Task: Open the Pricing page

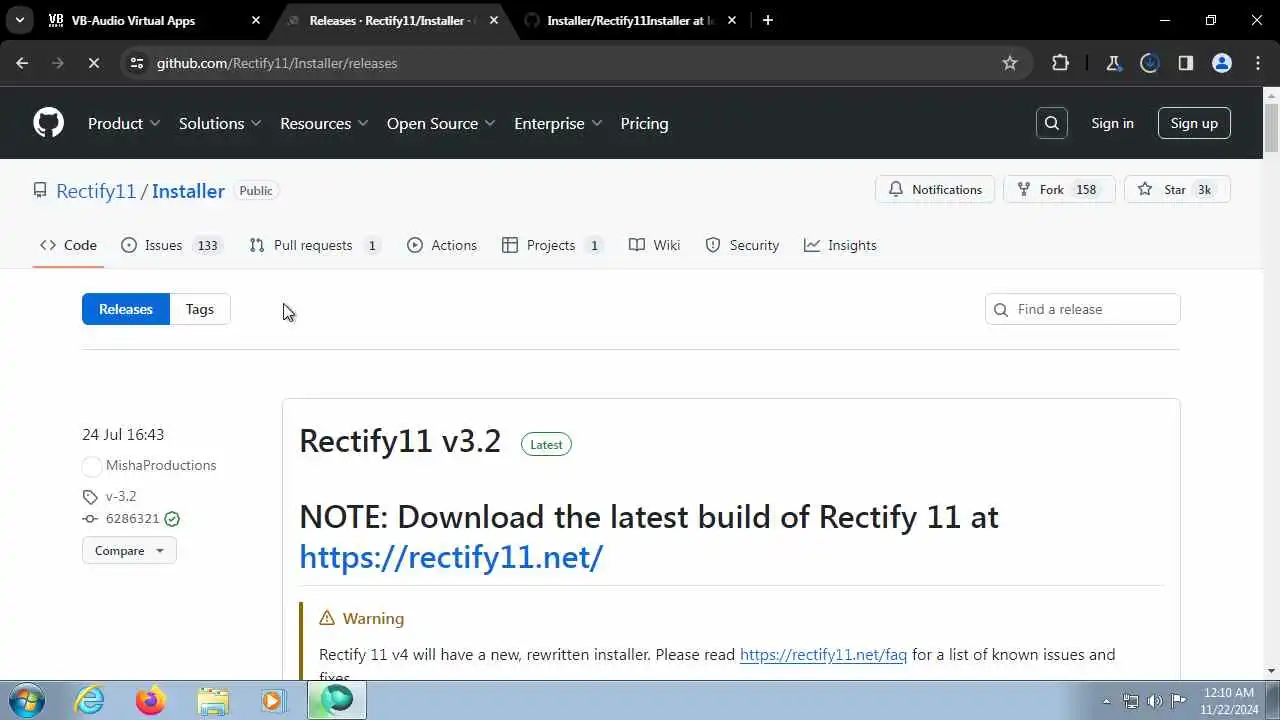Action: tap(644, 123)
